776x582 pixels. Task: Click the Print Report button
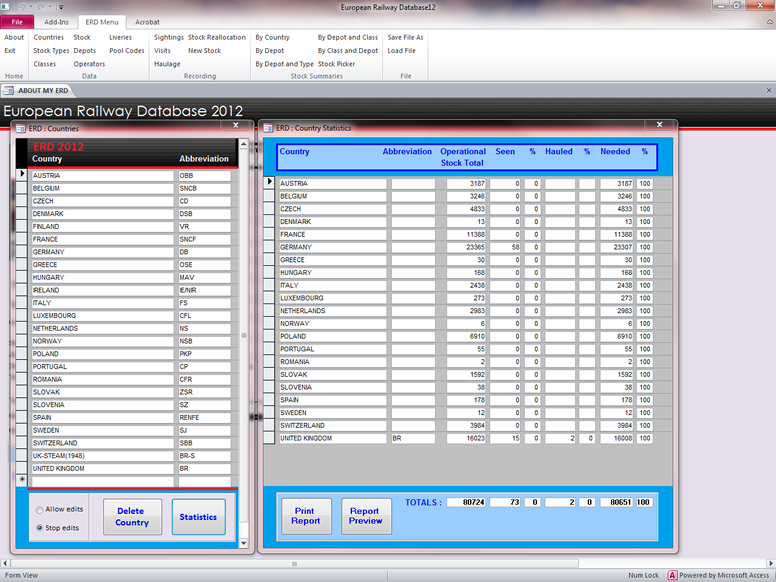[x=306, y=516]
